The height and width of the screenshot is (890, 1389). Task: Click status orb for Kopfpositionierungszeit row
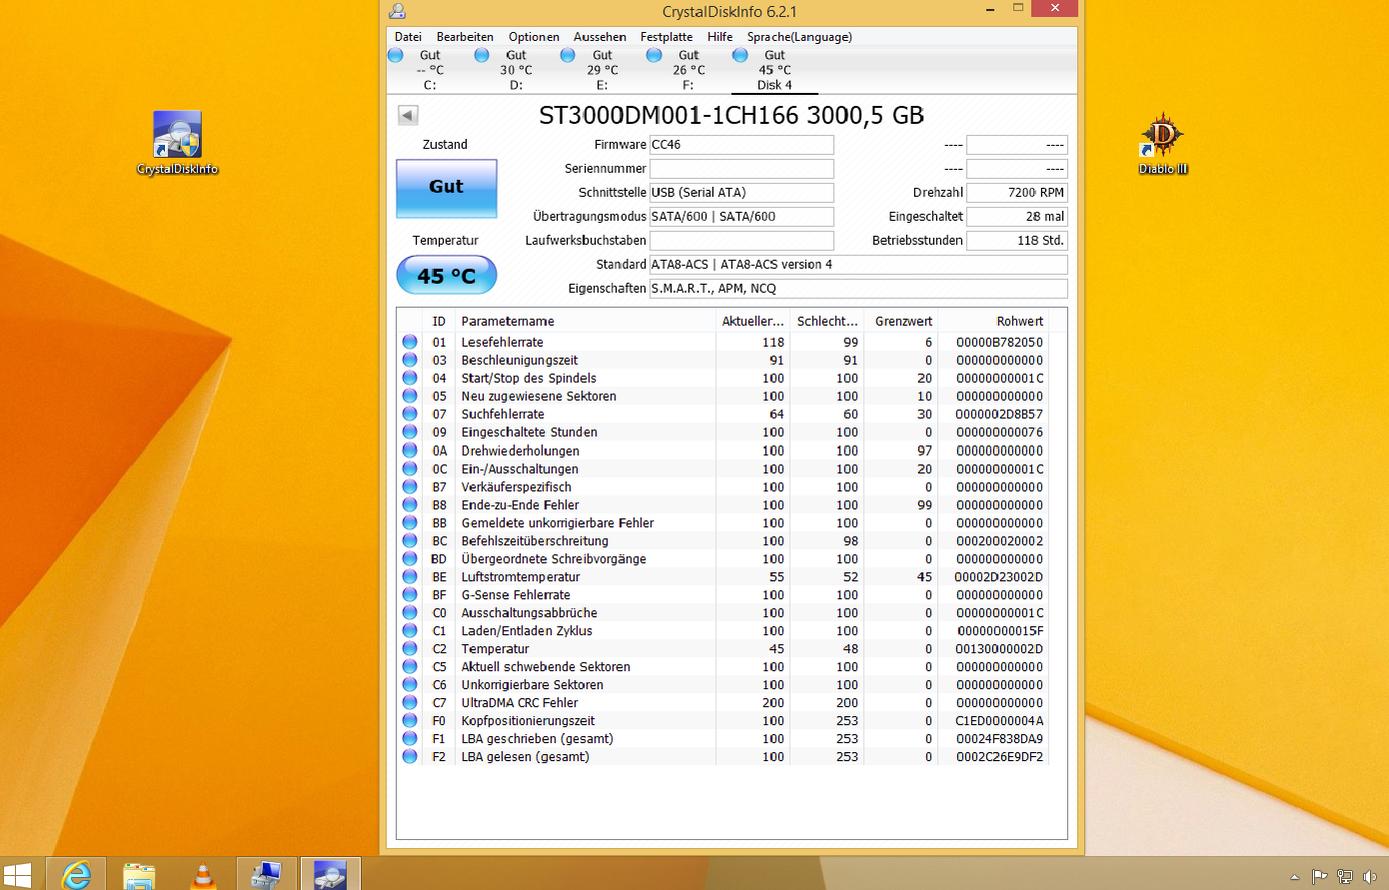(410, 721)
